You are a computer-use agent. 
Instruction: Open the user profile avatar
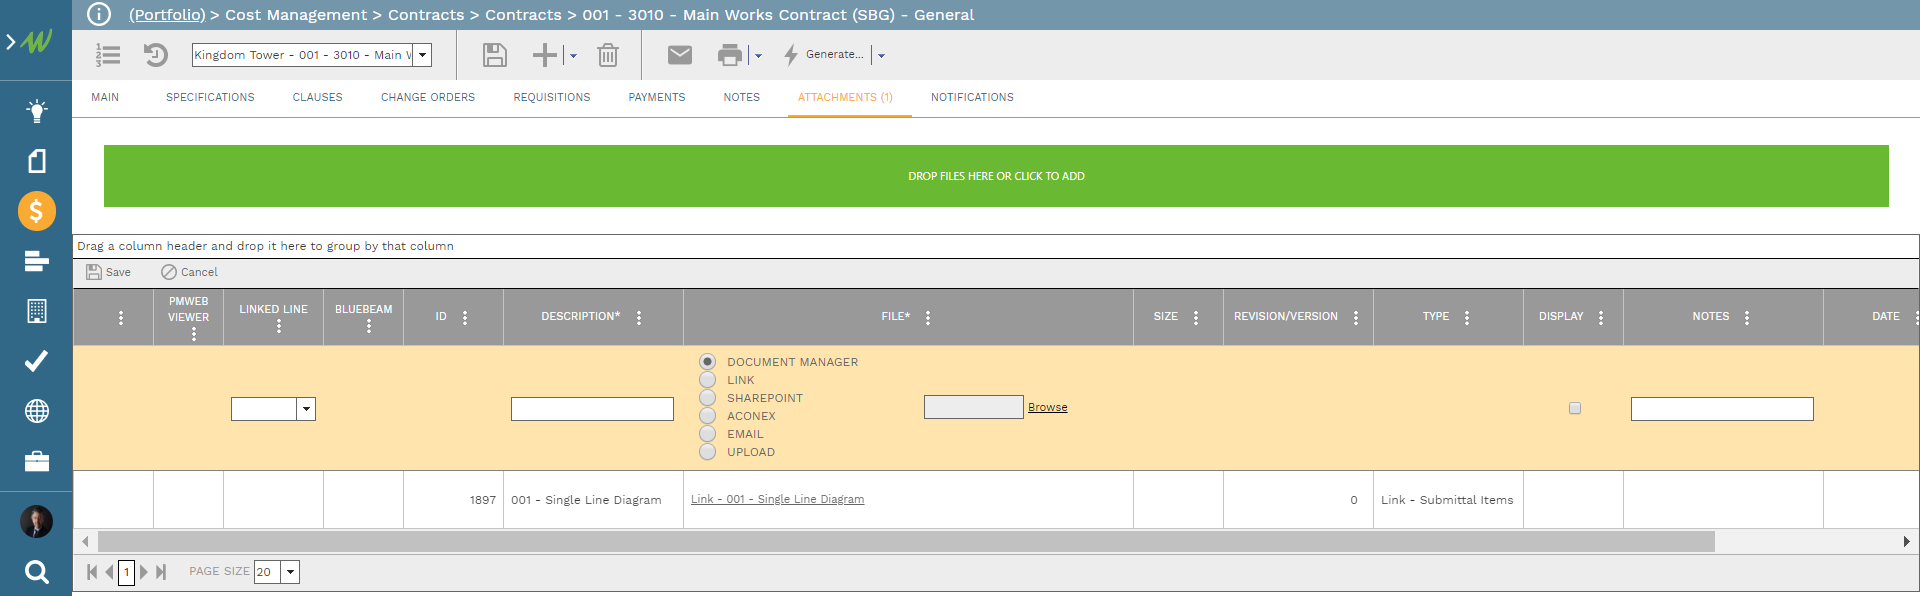click(36, 521)
